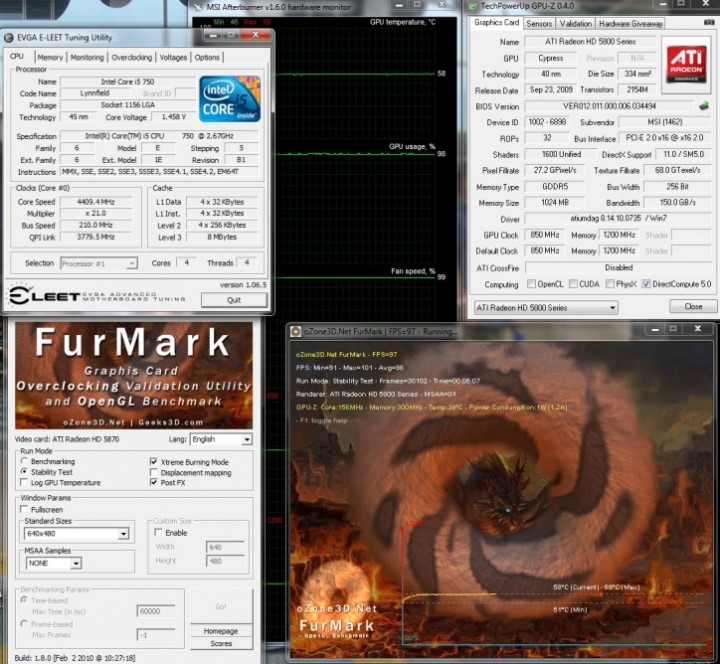Screen dimensions: 720x664
Task: Click the Intel Core i5 logo badge
Action: pyautogui.click(x=230, y=99)
